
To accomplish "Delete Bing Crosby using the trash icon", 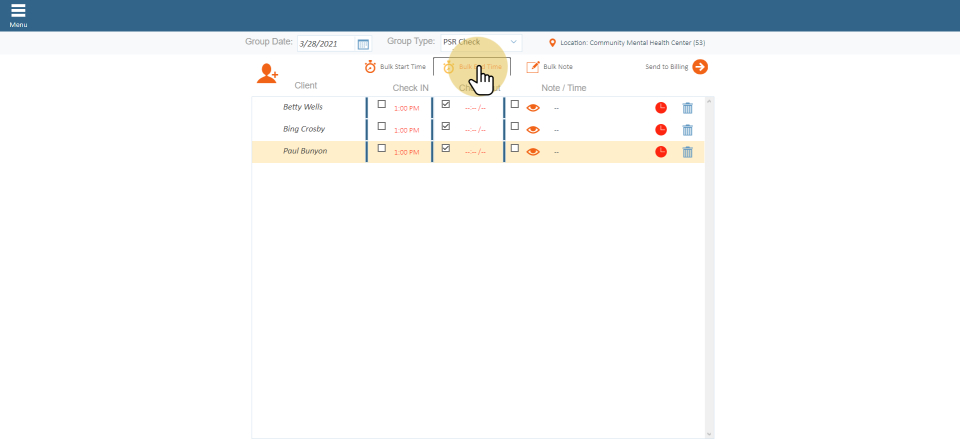I will 687,130.
